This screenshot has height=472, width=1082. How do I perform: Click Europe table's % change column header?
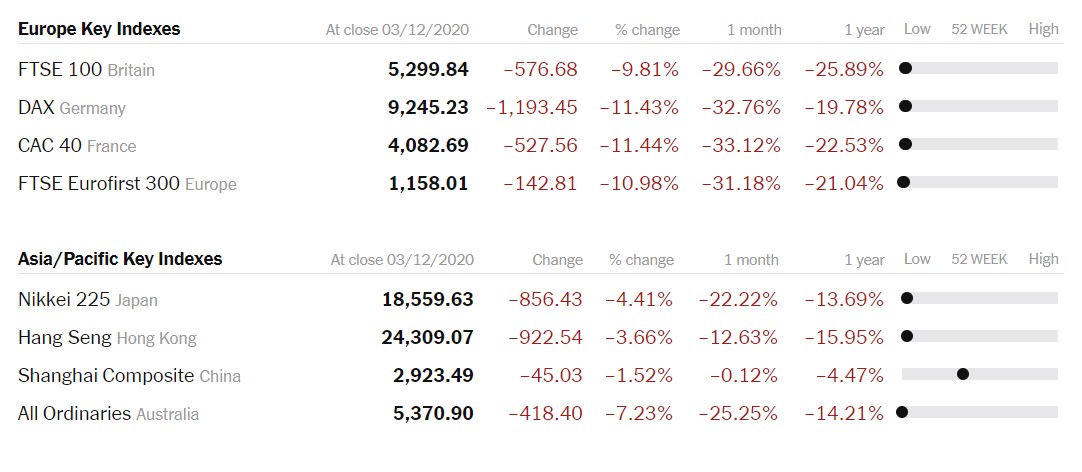[x=647, y=30]
